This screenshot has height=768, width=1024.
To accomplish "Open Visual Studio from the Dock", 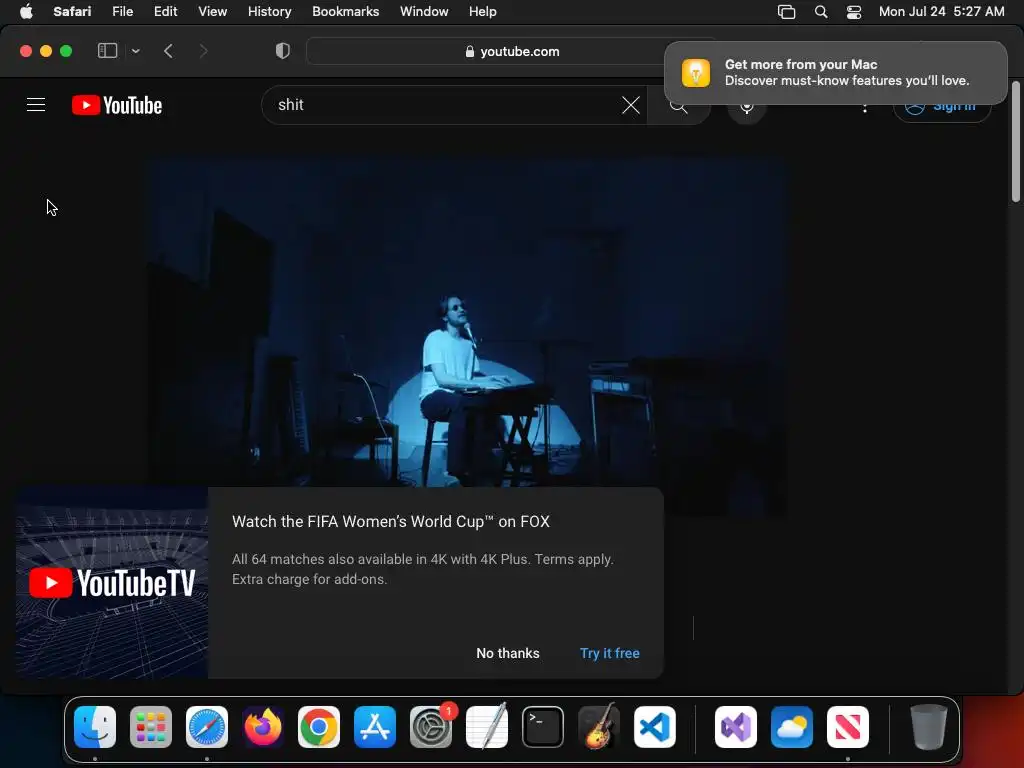I will tap(736, 726).
